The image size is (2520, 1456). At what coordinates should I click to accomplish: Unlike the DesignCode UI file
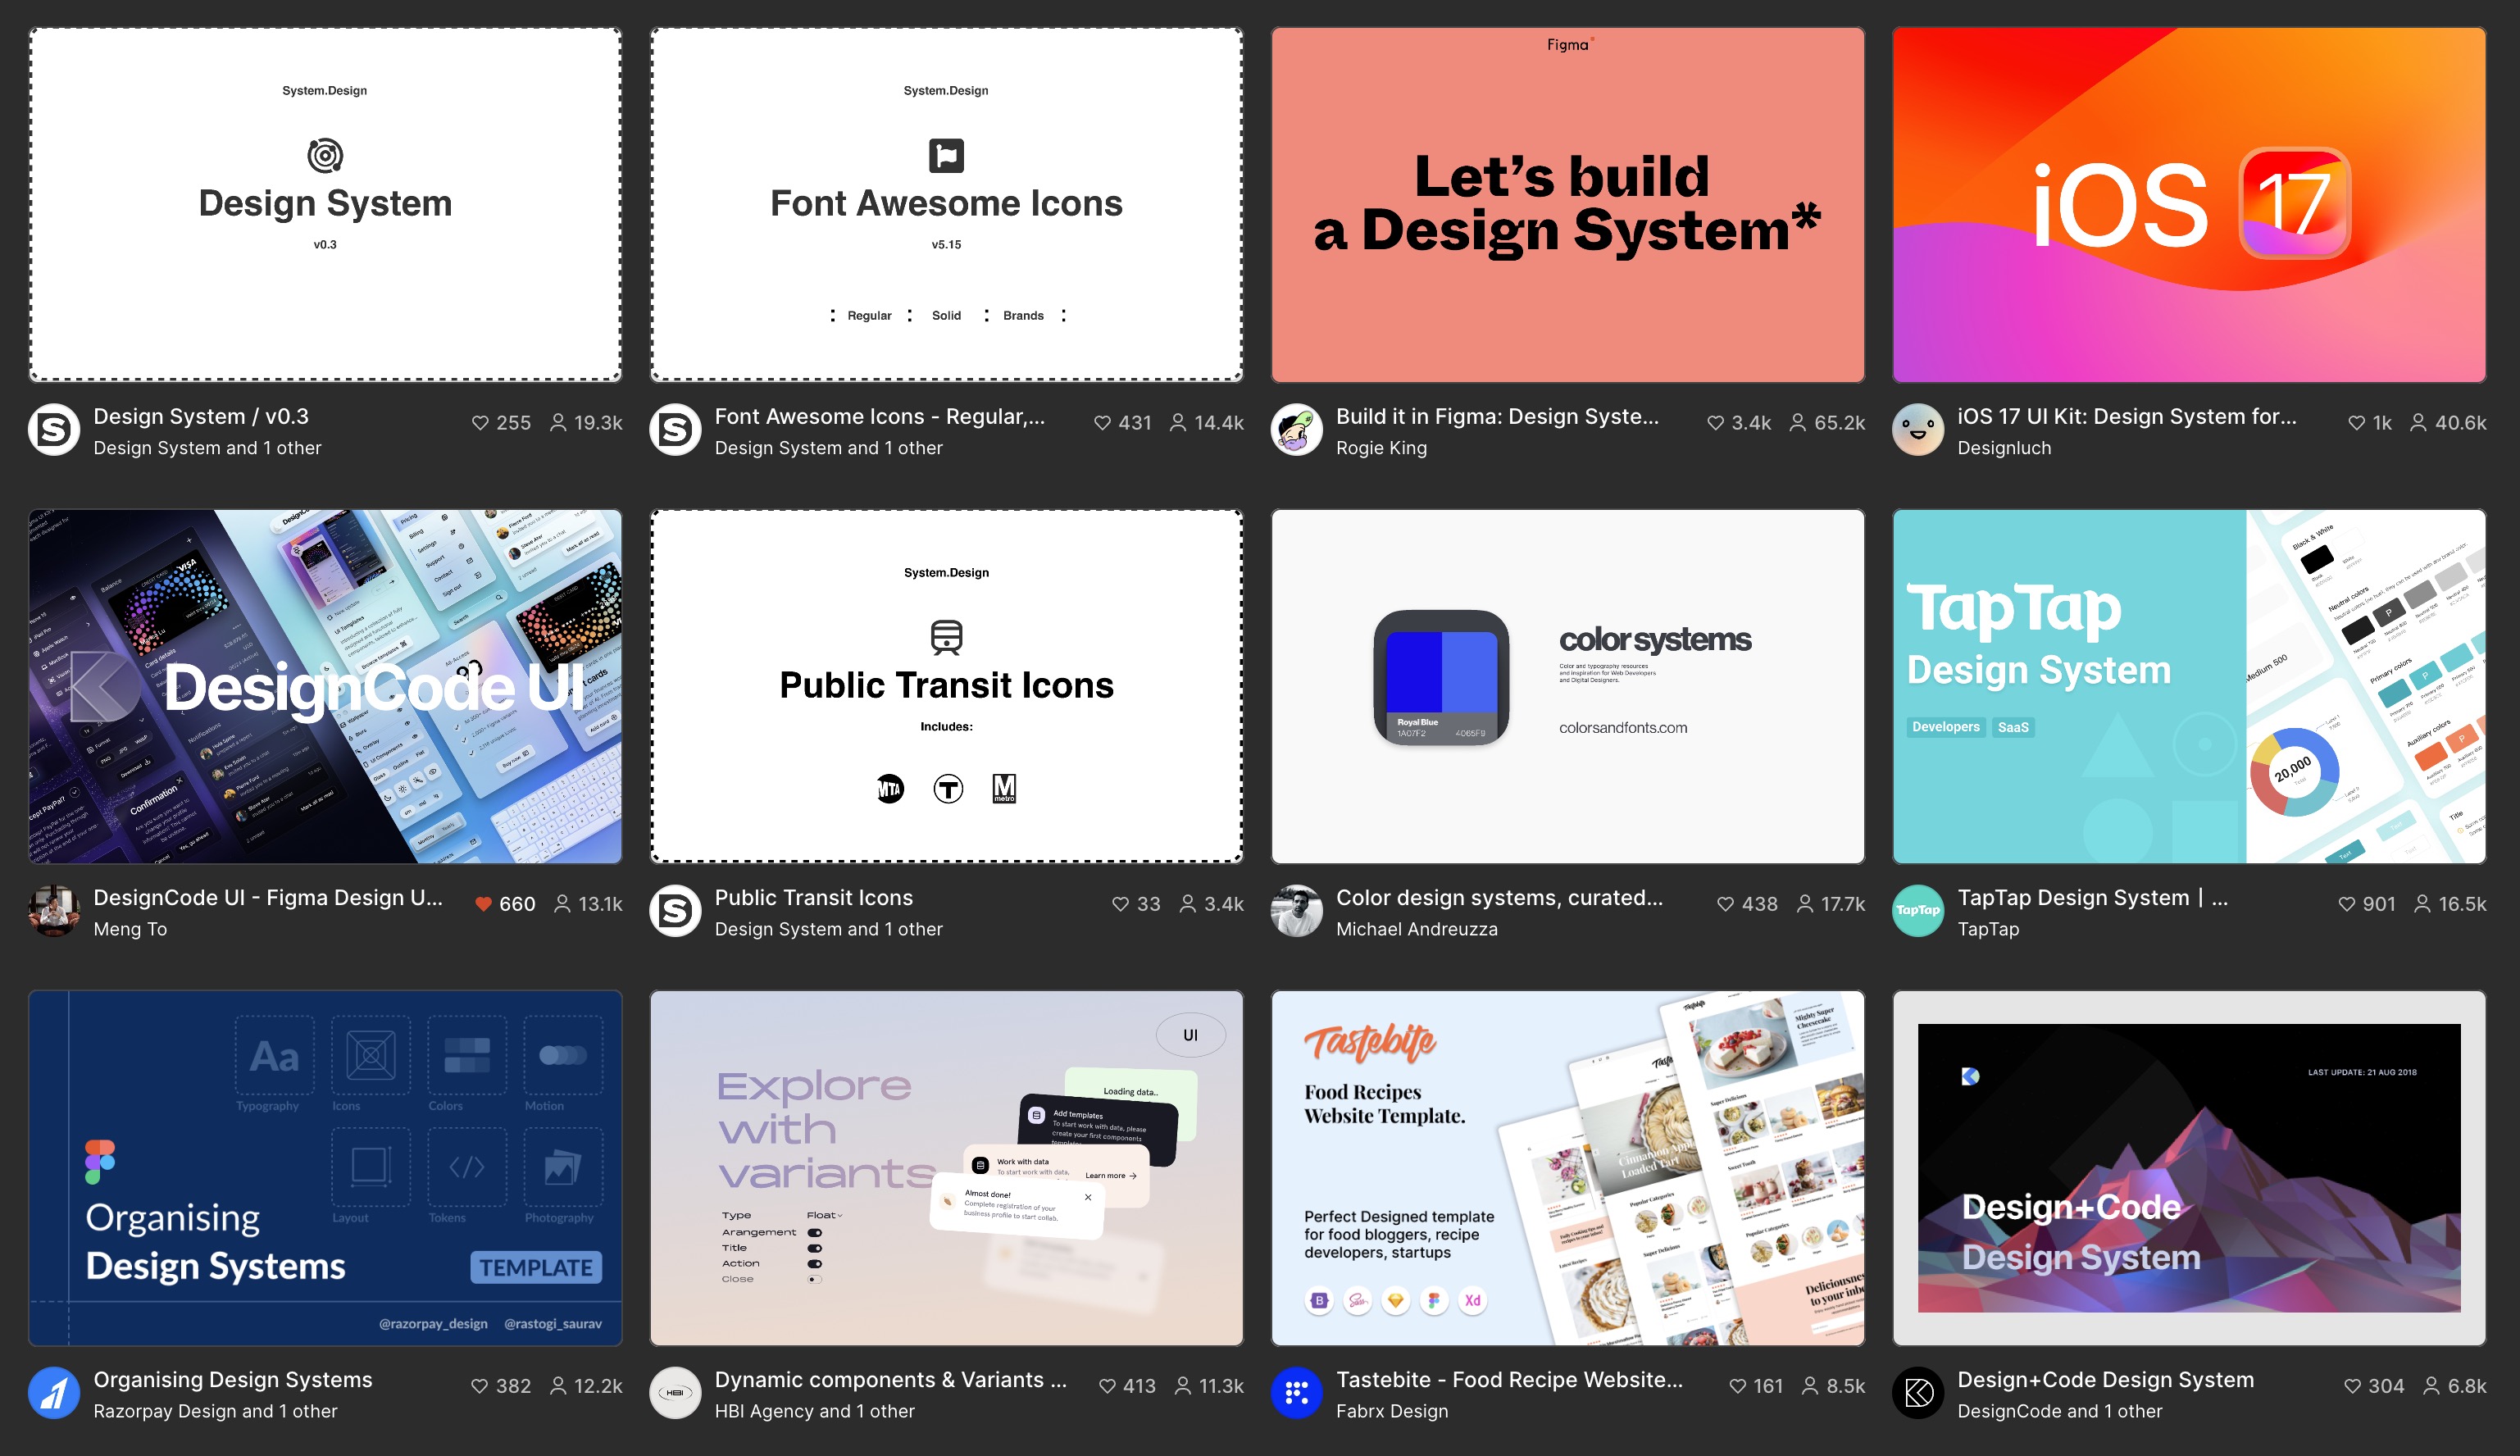483,904
